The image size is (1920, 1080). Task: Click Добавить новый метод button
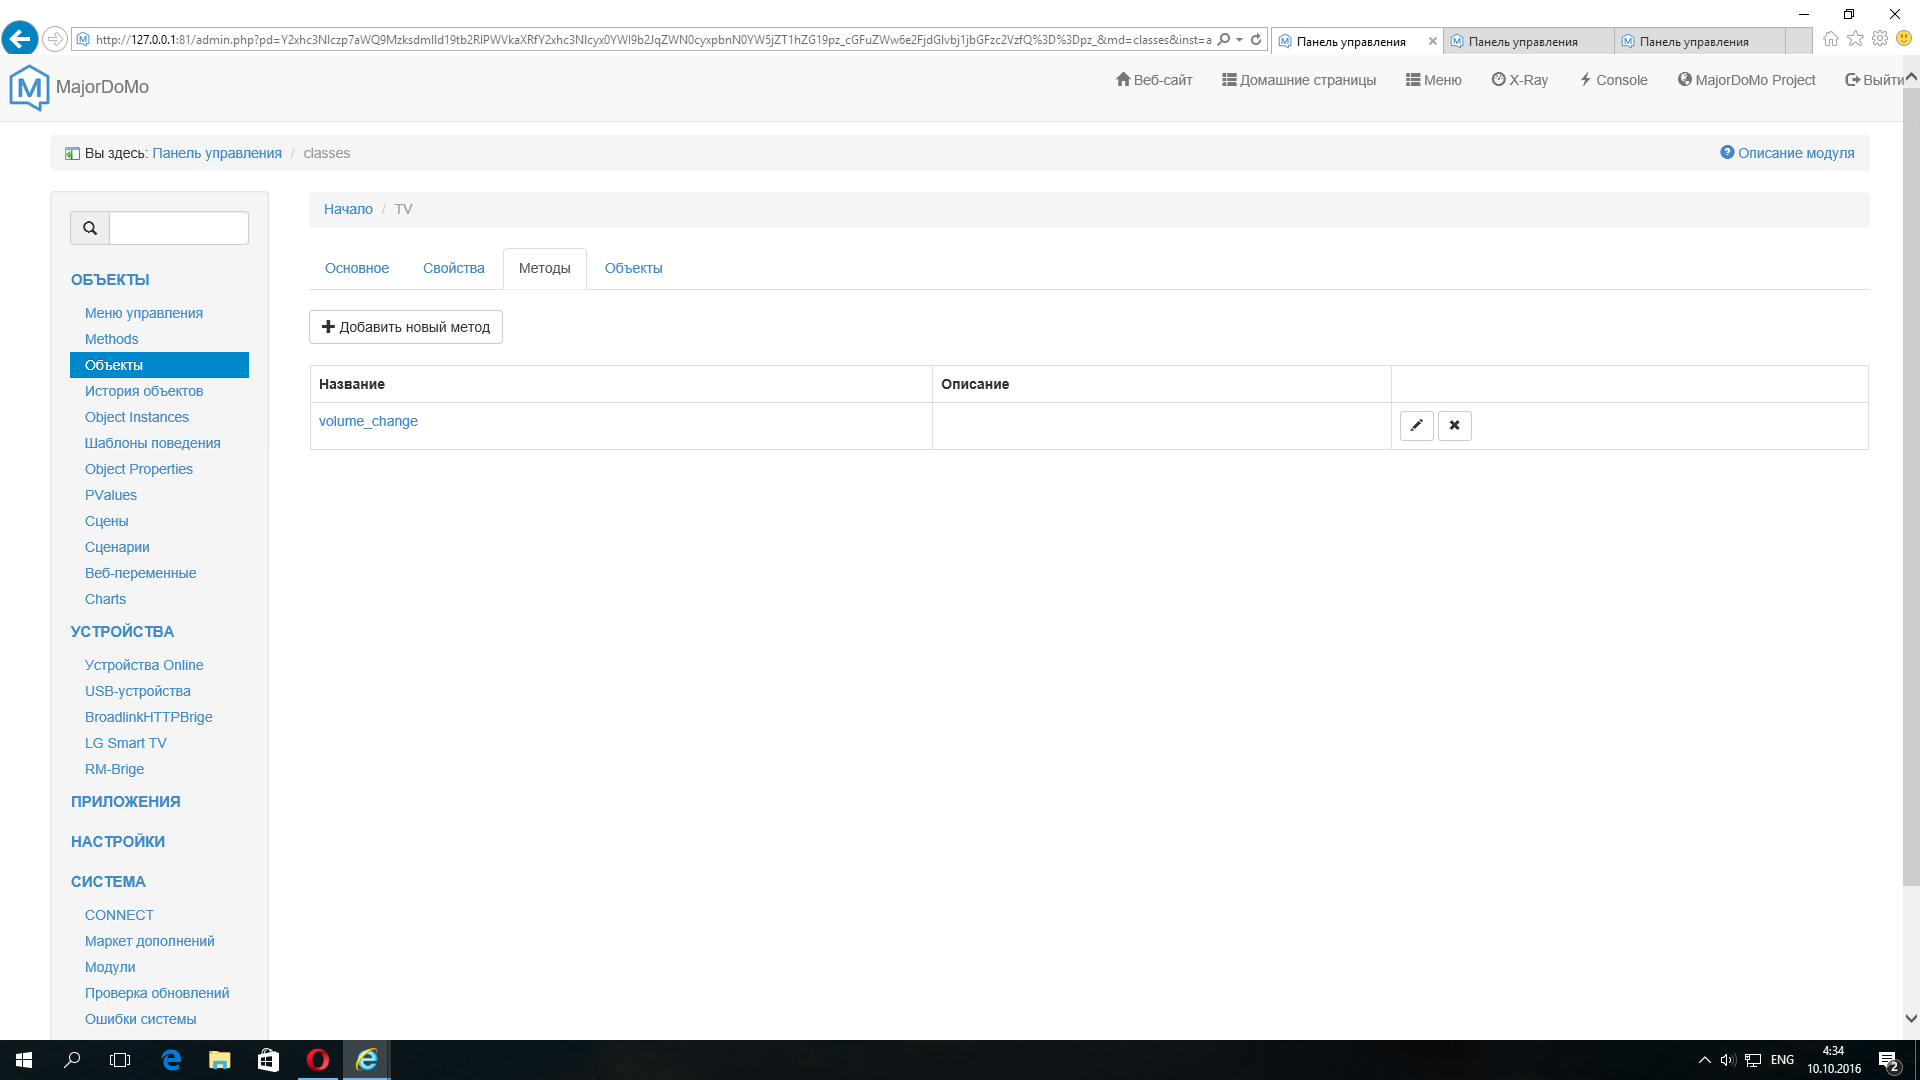pyautogui.click(x=405, y=327)
